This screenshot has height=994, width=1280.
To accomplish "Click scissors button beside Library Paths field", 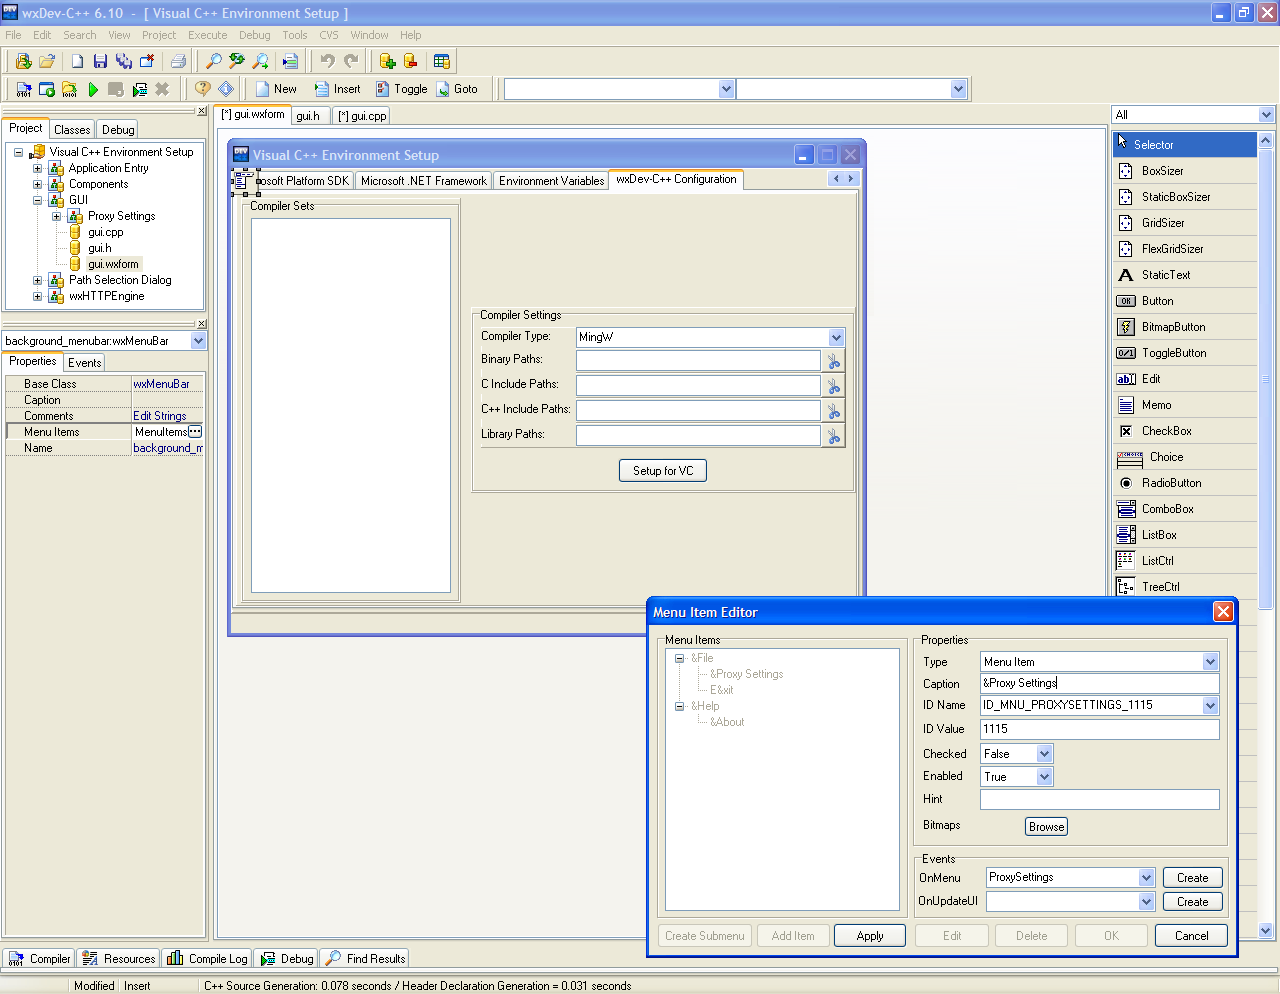I will (833, 436).
